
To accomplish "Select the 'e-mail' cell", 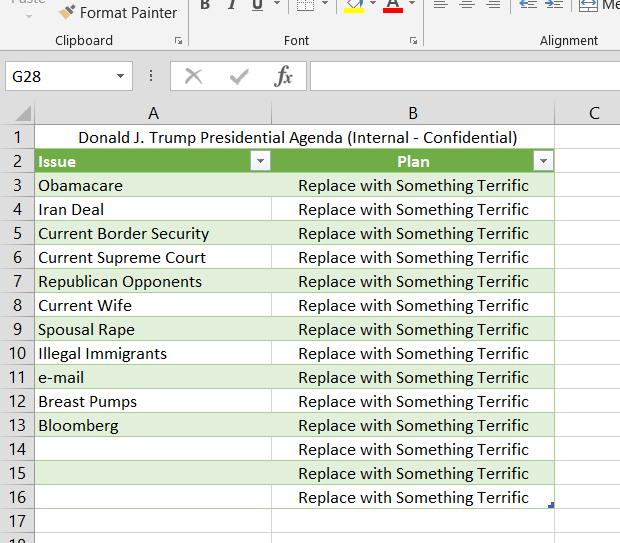I will [153, 377].
